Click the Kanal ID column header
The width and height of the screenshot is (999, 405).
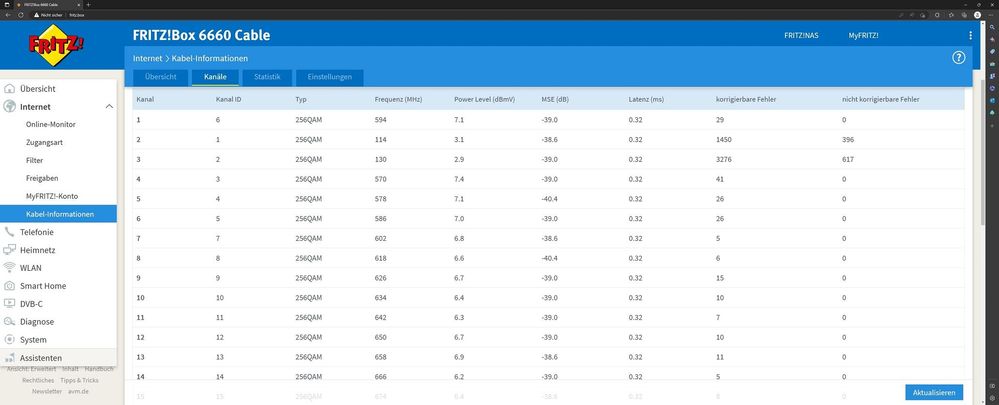coord(229,100)
